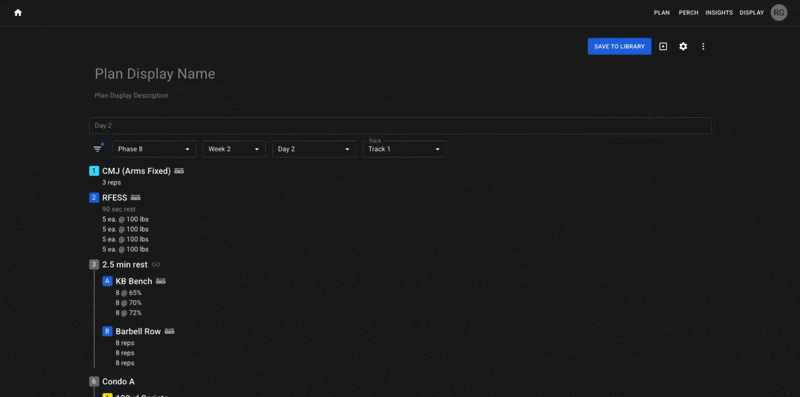Select the A badge for KB Bench
Screen dimensions: 800x397
[107, 281]
